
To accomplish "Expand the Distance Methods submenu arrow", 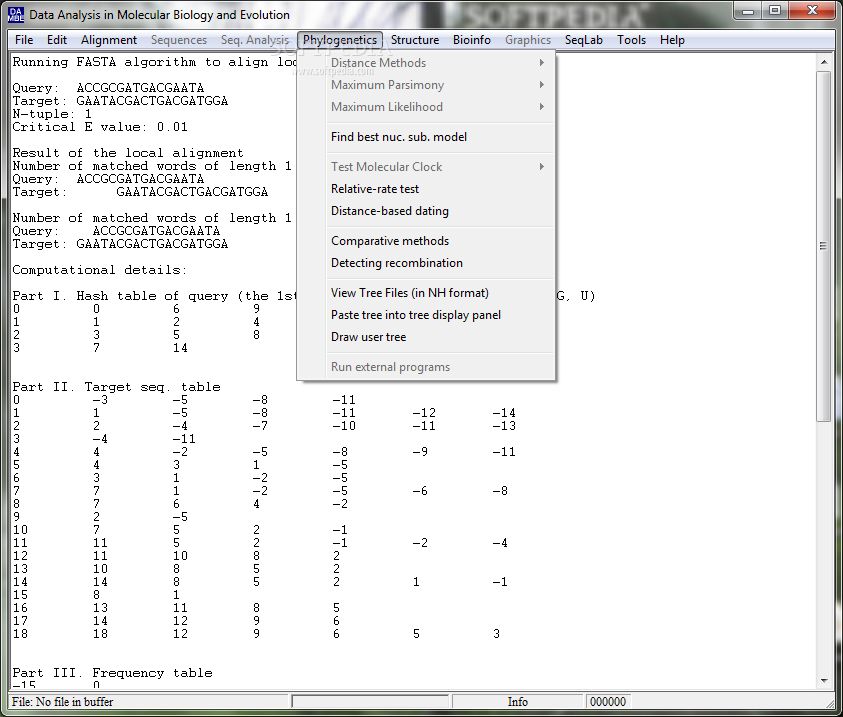I will point(541,63).
